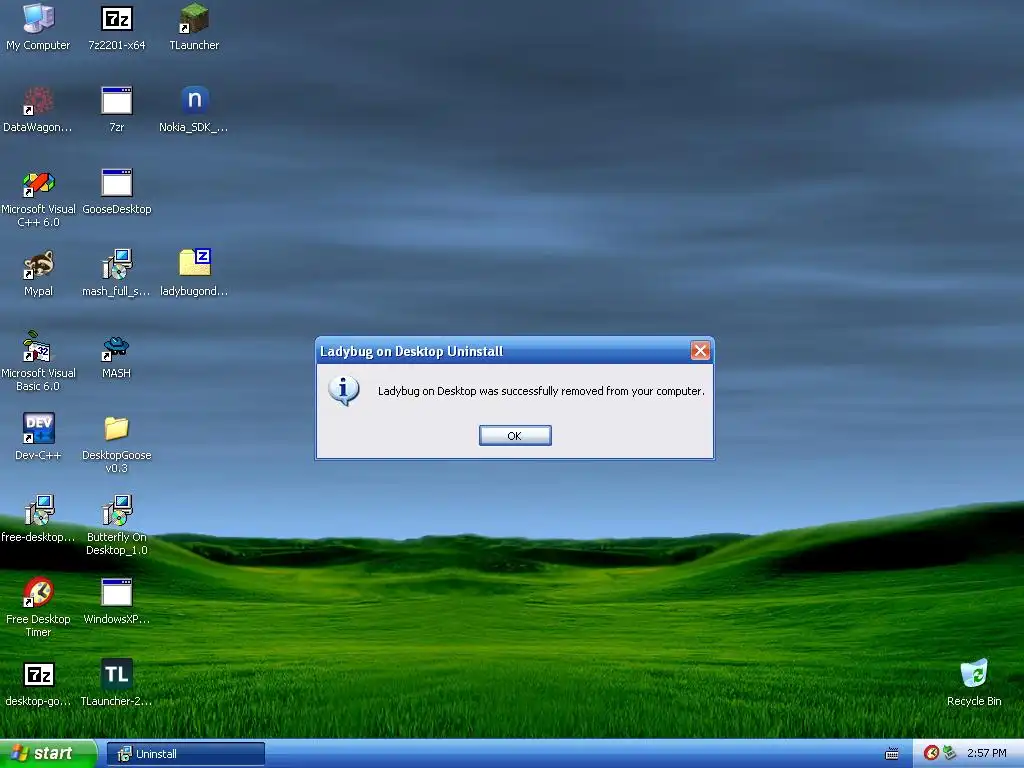Close the Ladybug on Desktop Uninstall dialog

click(700, 351)
